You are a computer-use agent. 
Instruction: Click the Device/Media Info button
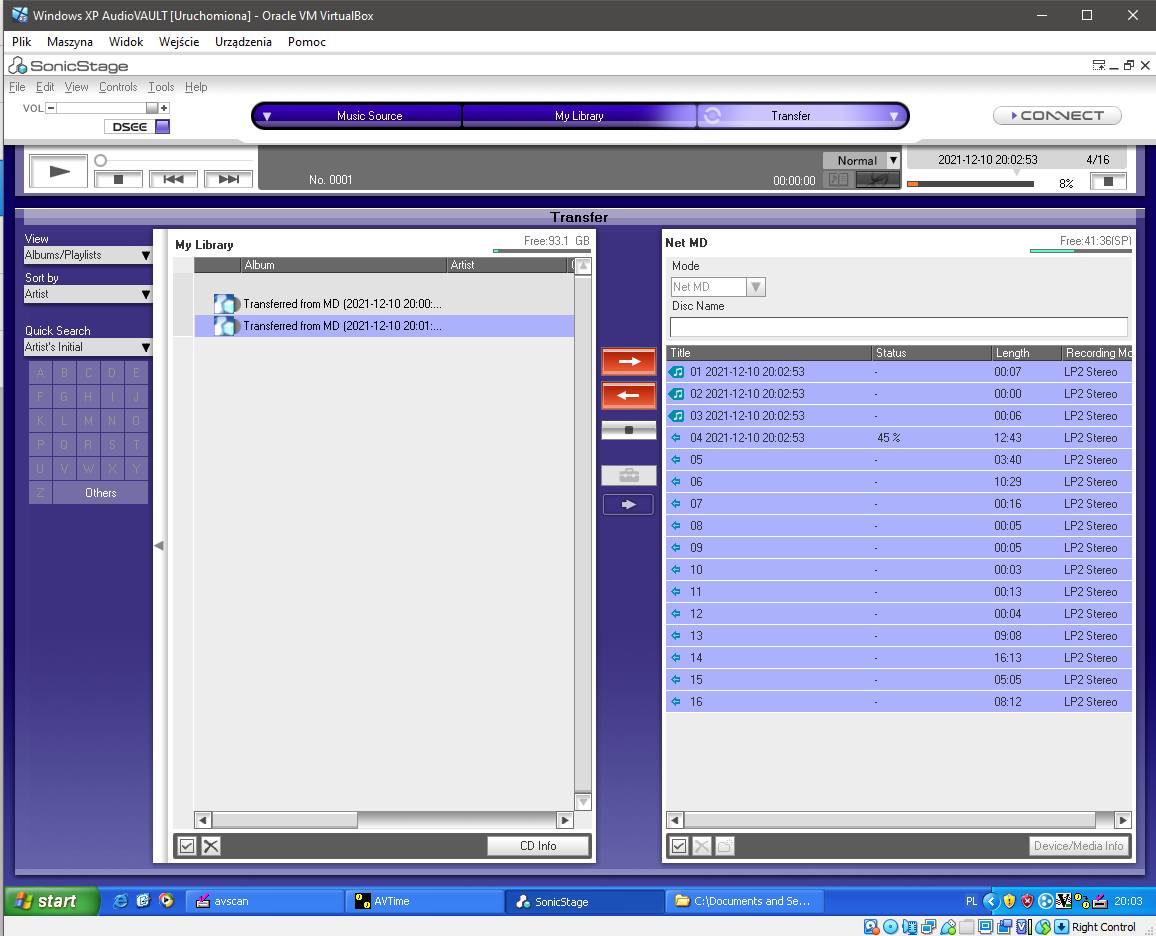click(1079, 846)
